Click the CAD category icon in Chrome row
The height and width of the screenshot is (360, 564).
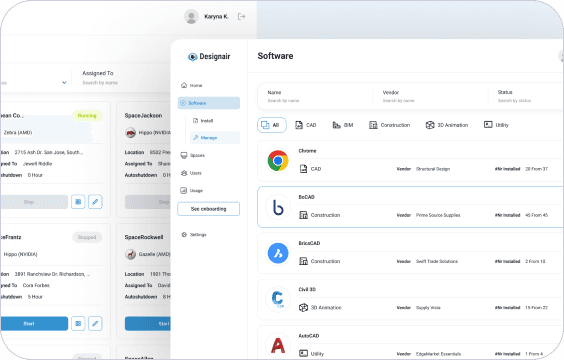coord(304,169)
